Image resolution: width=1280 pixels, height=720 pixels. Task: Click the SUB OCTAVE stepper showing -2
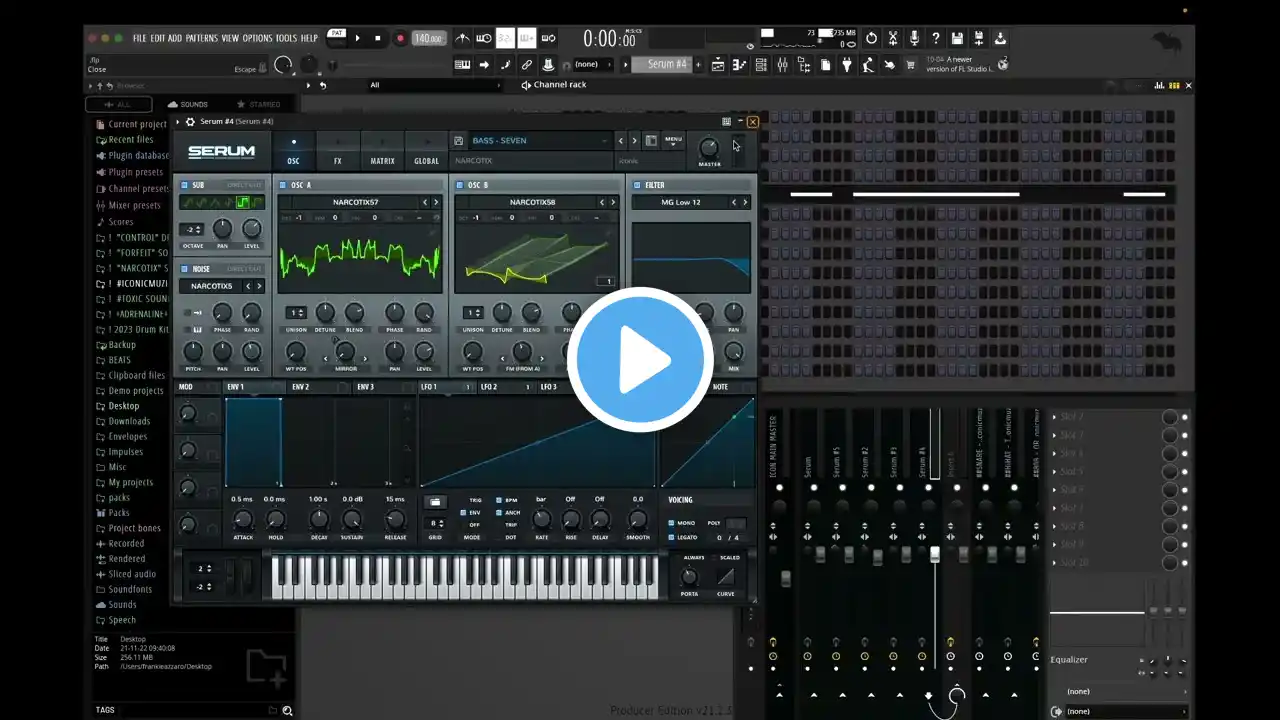click(193, 229)
